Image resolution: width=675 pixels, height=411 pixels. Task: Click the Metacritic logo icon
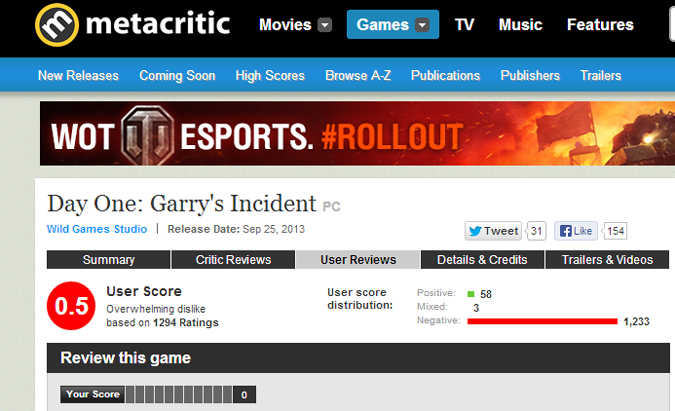57,25
